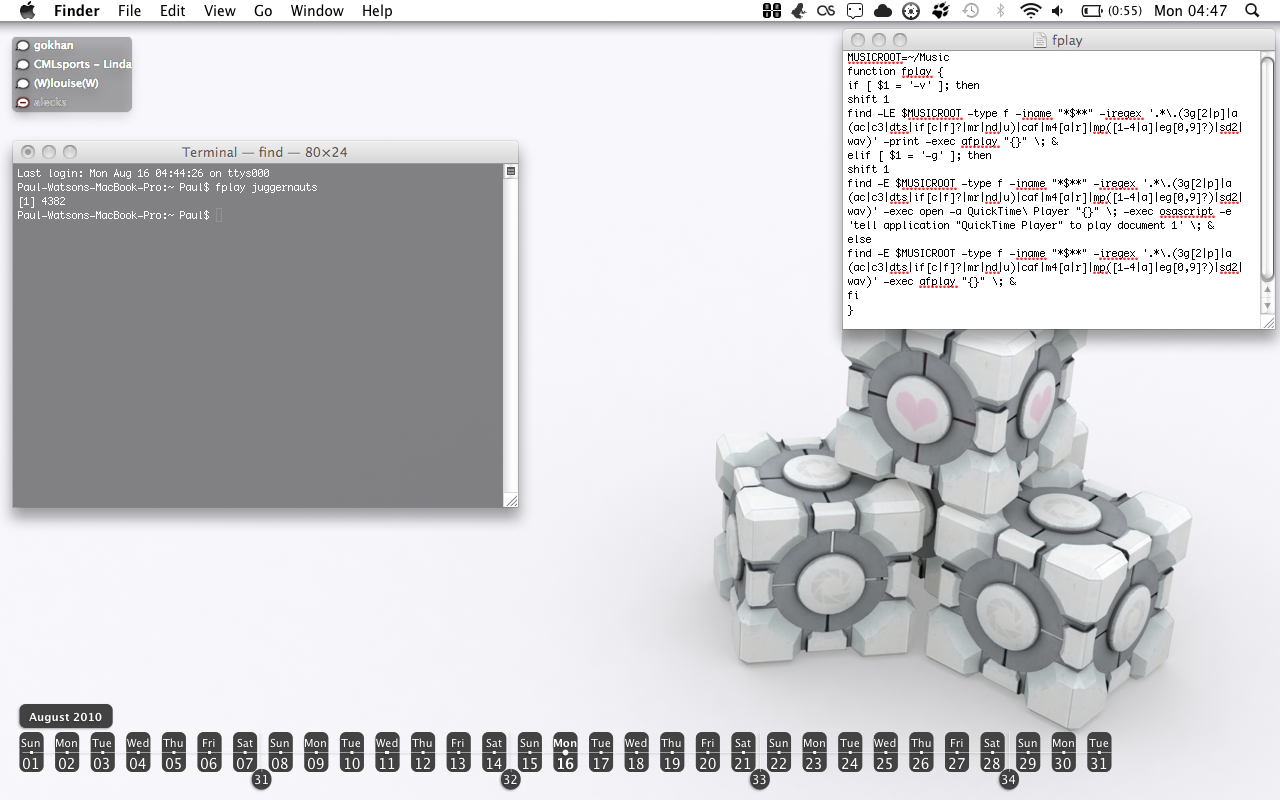Click the volume speaker icon

(x=1058, y=11)
